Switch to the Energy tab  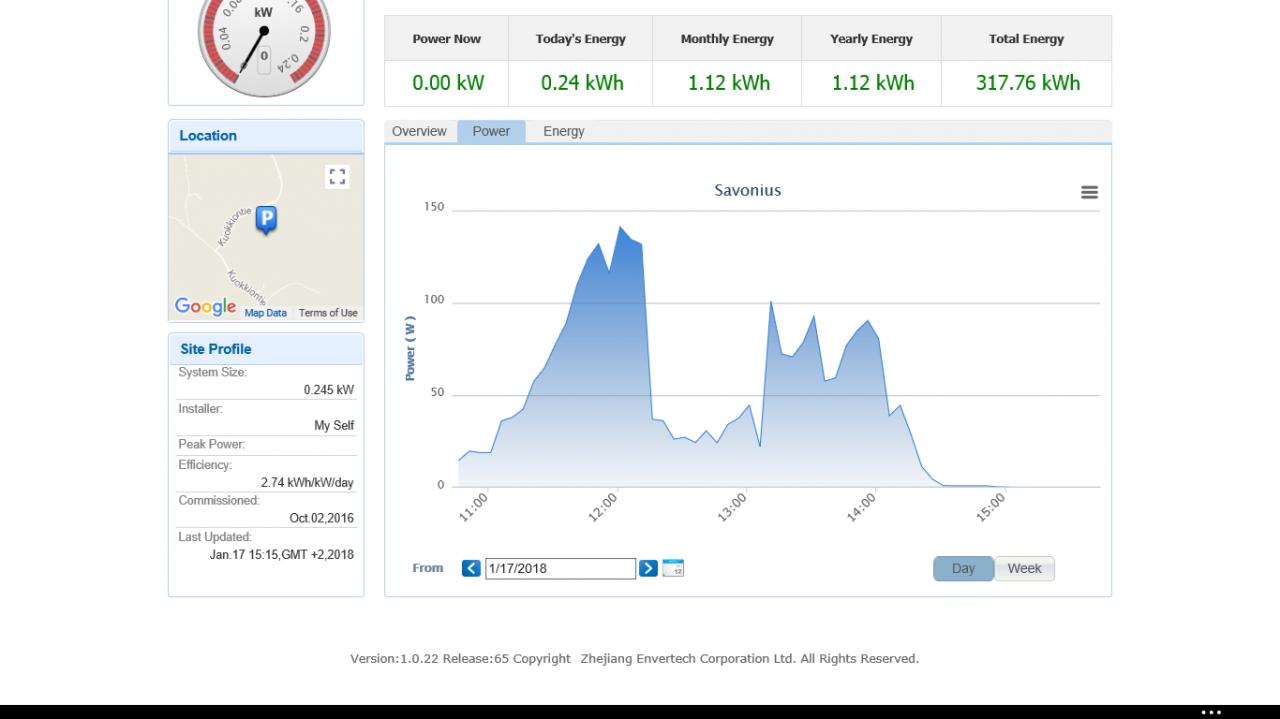point(564,131)
